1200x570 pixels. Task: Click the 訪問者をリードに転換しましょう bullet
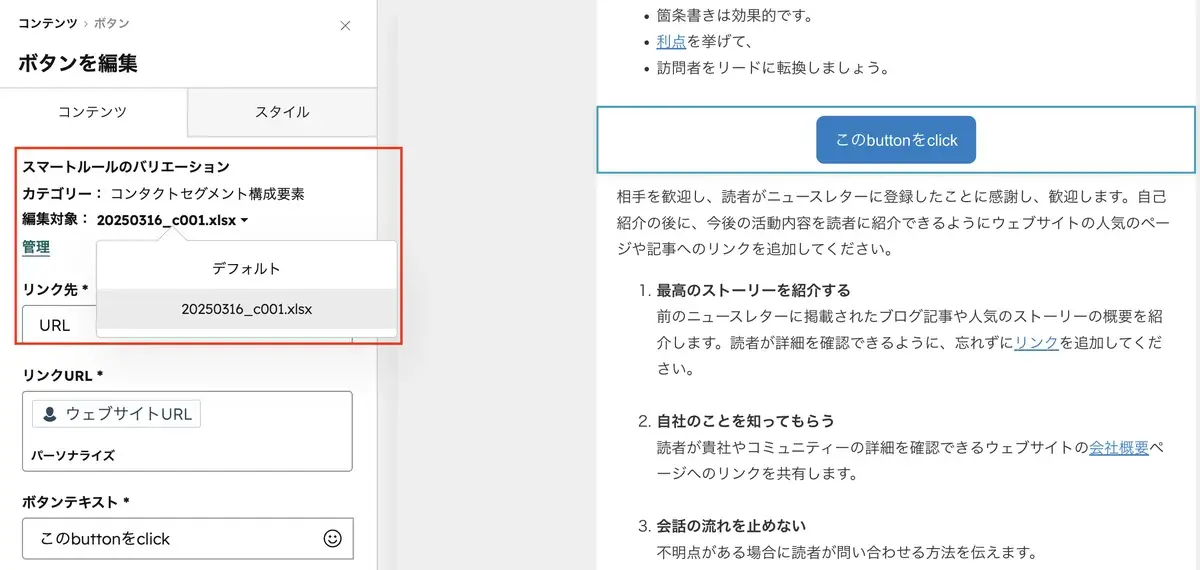coord(772,68)
